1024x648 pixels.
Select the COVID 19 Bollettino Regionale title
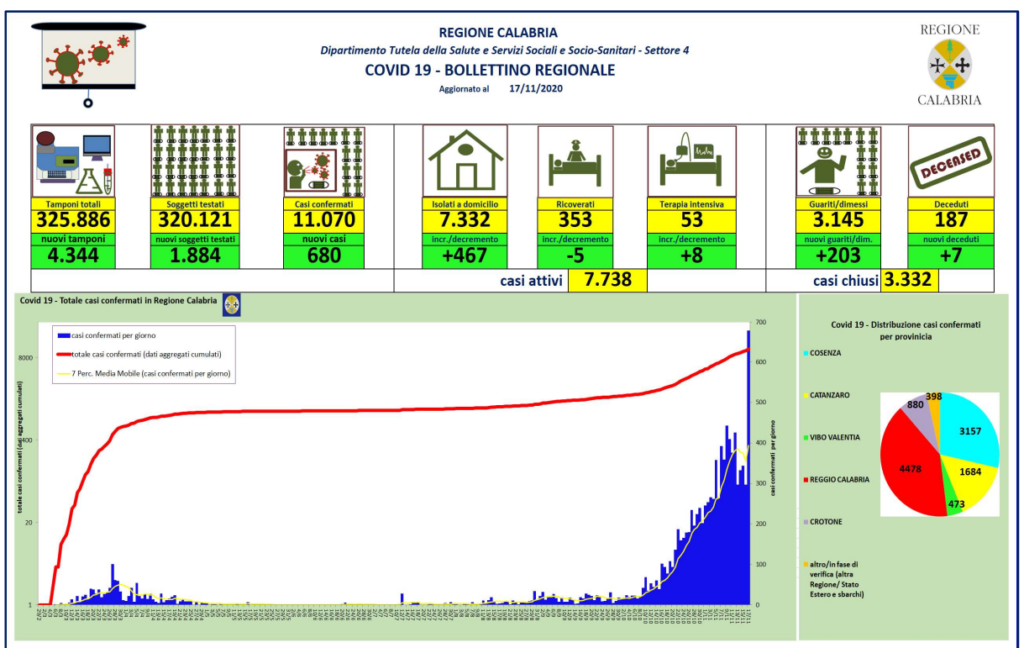coord(490,70)
